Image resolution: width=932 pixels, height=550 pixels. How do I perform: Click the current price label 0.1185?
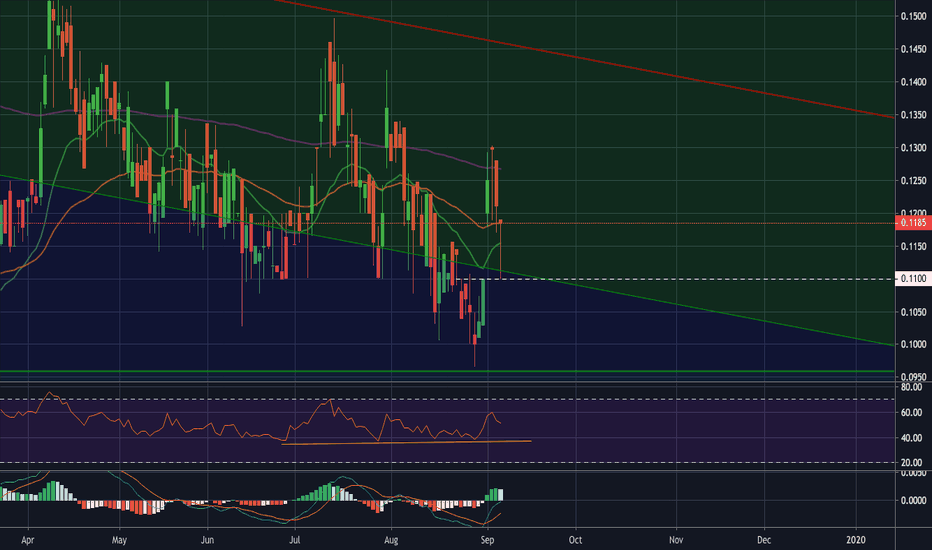pyautogui.click(x=913, y=223)
